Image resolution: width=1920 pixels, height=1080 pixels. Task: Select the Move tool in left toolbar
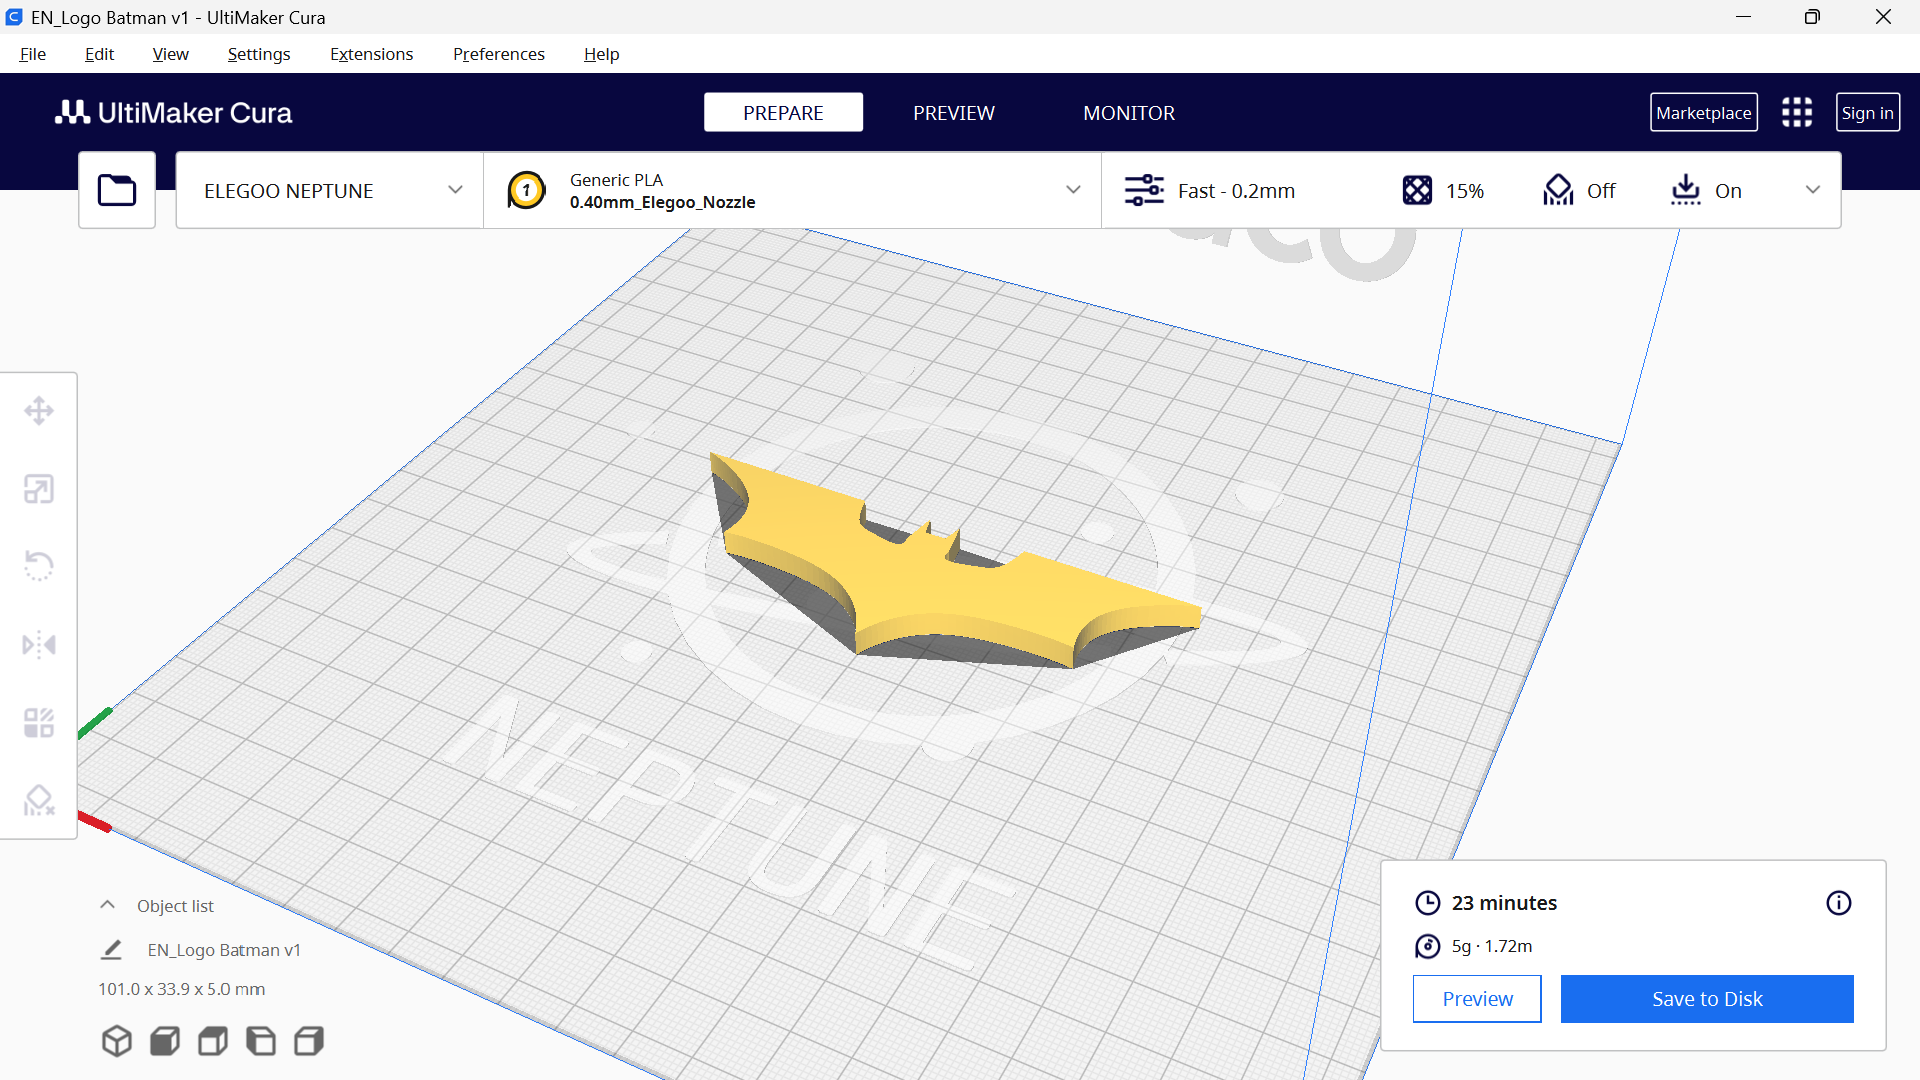[39, 411]
